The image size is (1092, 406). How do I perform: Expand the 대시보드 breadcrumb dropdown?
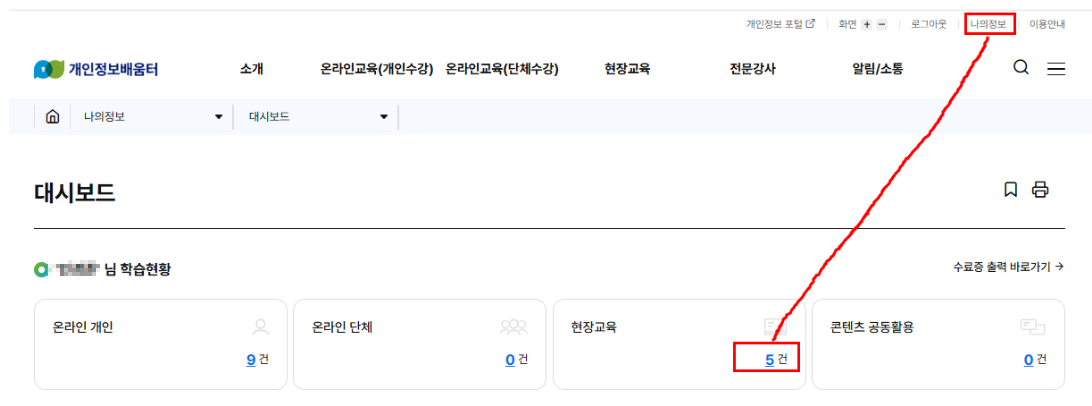383,118
